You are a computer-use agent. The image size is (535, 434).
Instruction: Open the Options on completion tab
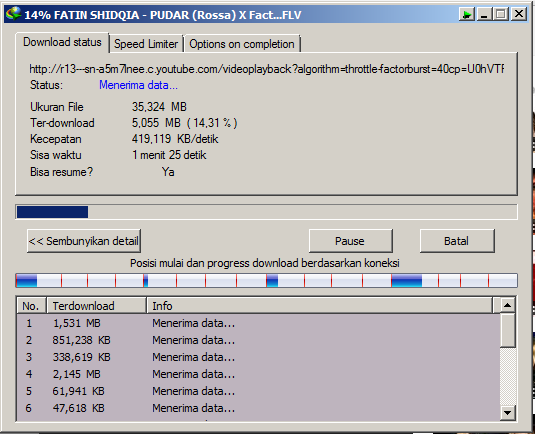[242, 44]
